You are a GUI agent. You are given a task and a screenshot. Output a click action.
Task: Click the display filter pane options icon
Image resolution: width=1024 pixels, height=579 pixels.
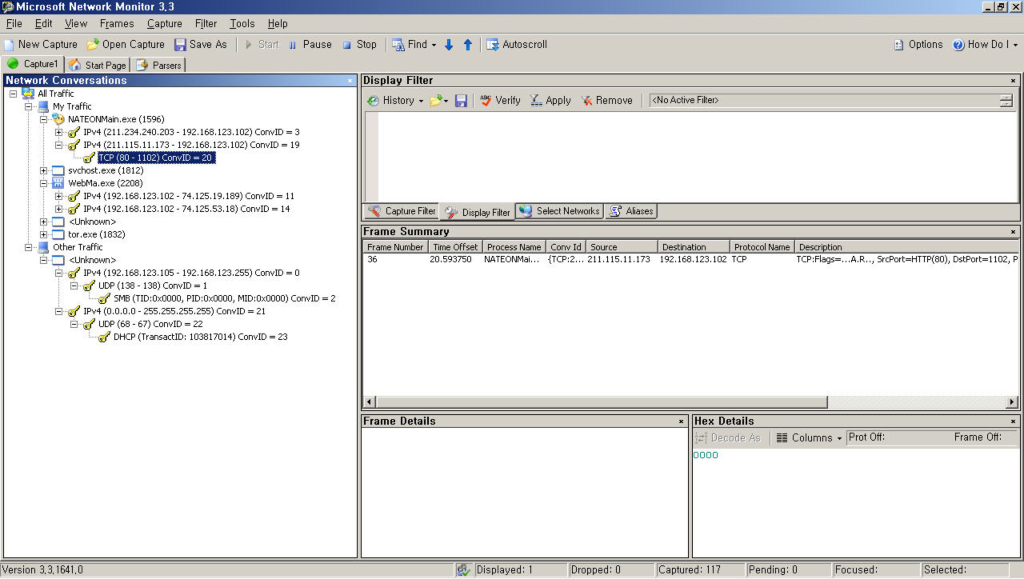tap(1006, 101)
